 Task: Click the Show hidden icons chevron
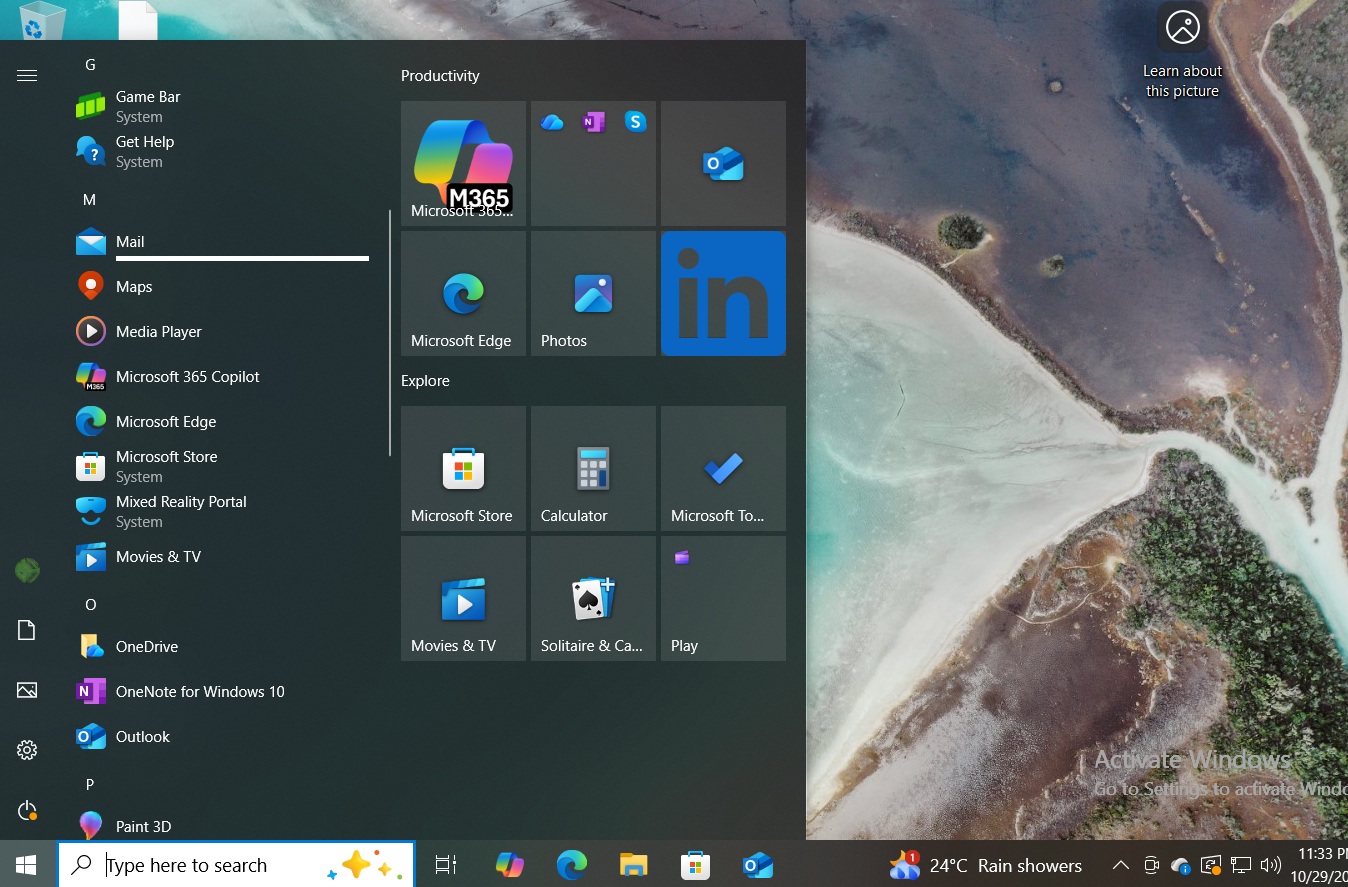click(1121, 865)
